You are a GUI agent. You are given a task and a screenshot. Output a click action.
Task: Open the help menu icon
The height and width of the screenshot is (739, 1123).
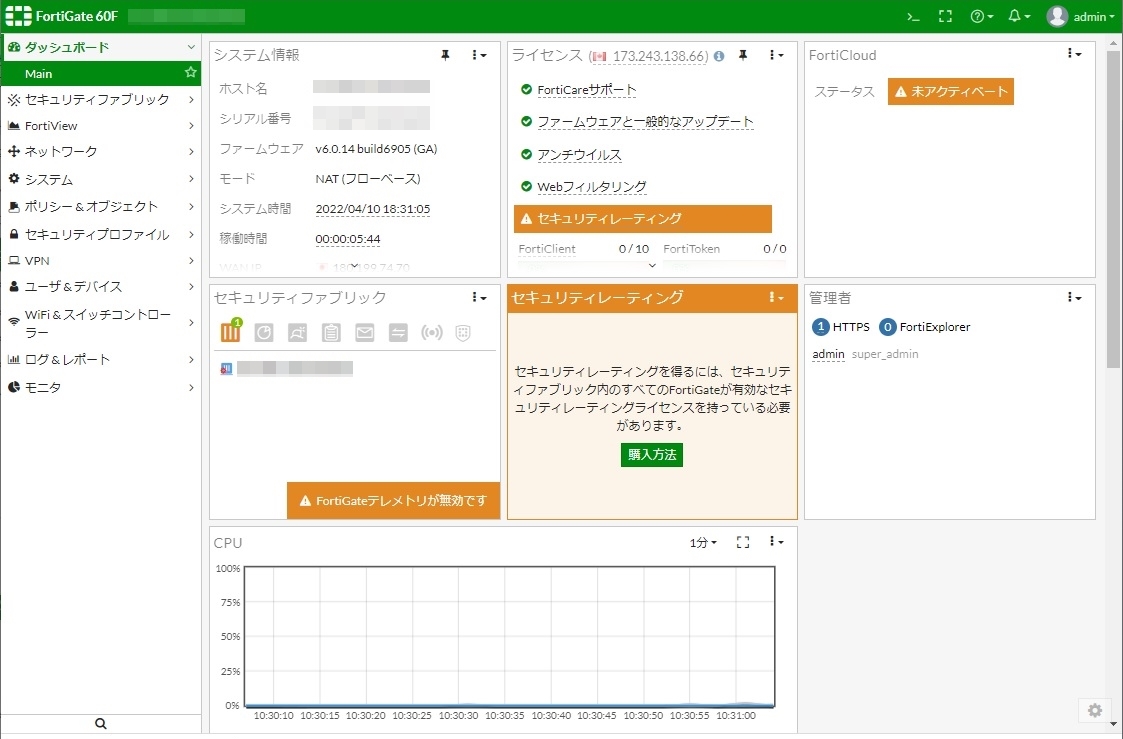981,16
